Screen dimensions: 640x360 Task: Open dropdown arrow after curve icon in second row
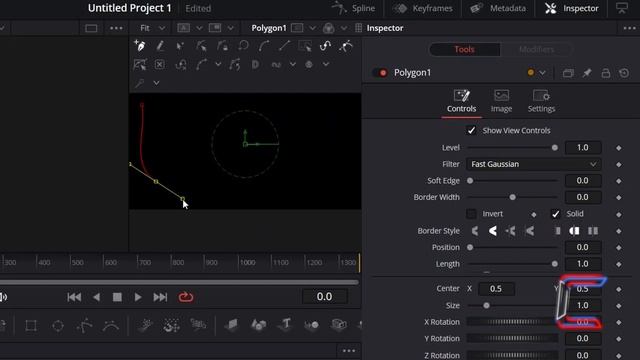218,64
